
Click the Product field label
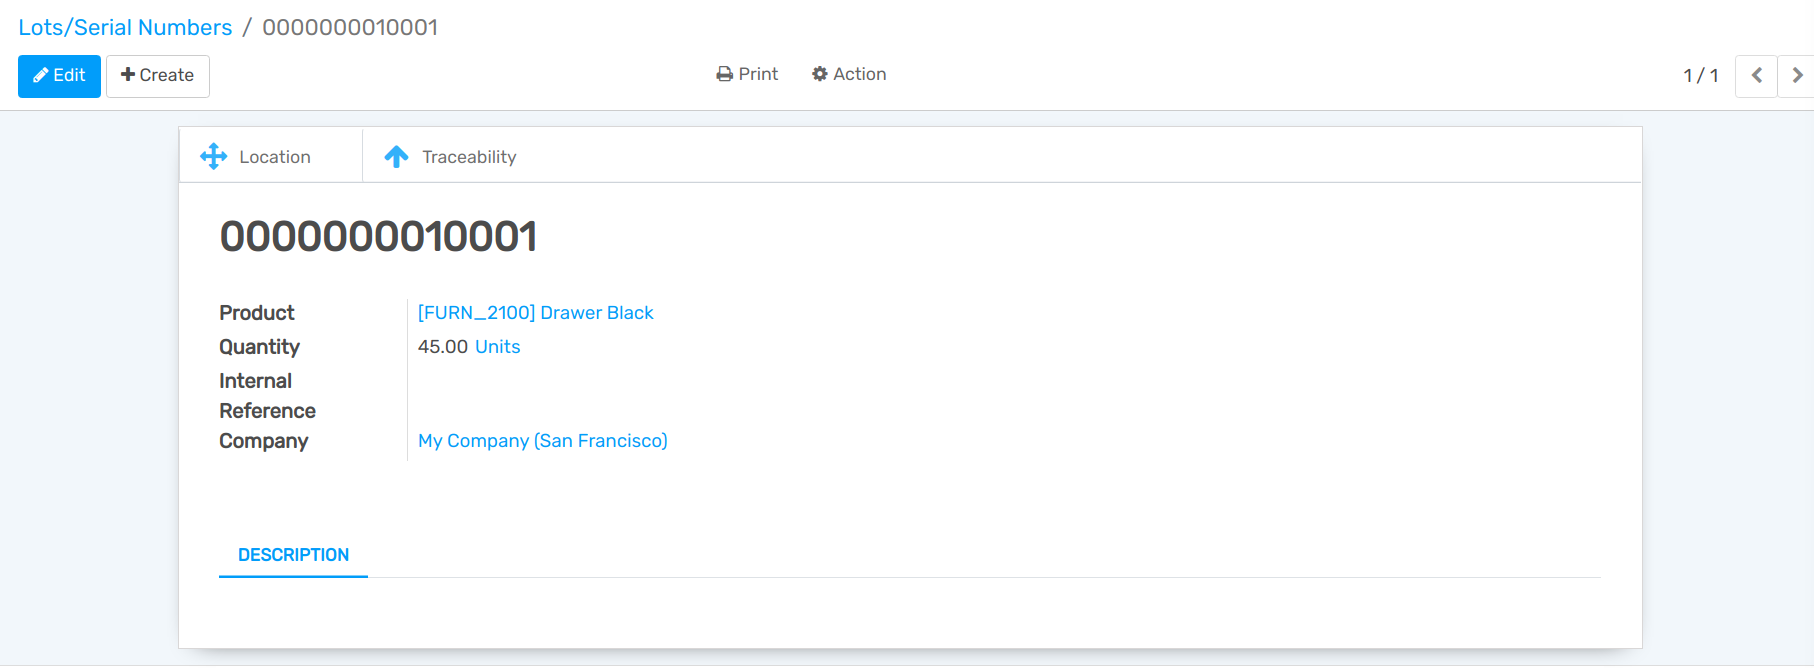point(257,313)
